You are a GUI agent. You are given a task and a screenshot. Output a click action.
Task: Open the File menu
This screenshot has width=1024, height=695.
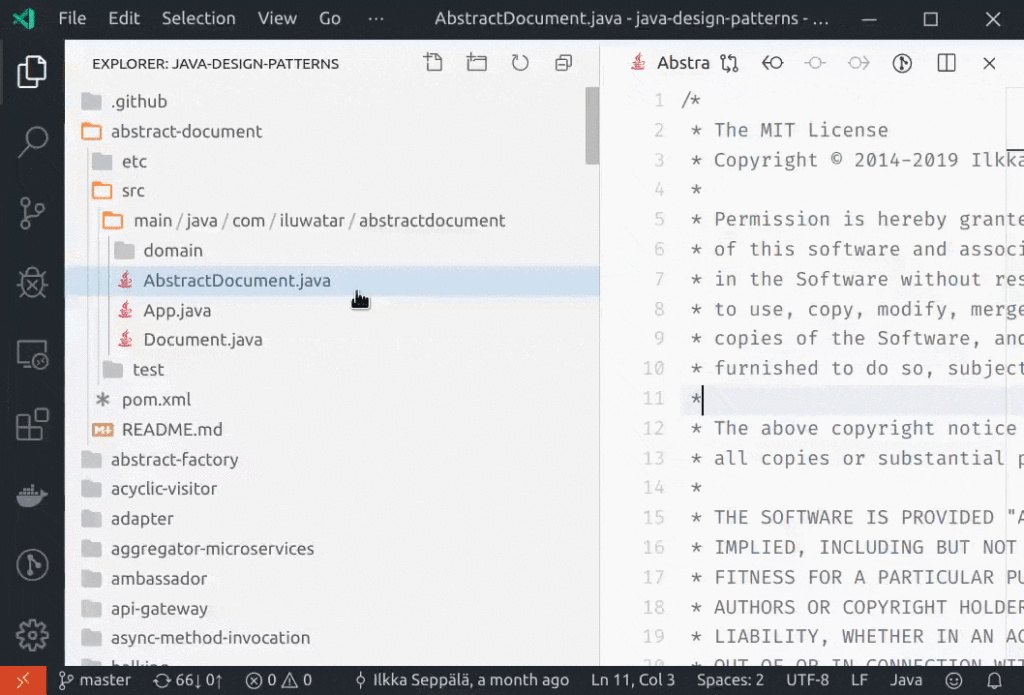(x=71, y=18)
